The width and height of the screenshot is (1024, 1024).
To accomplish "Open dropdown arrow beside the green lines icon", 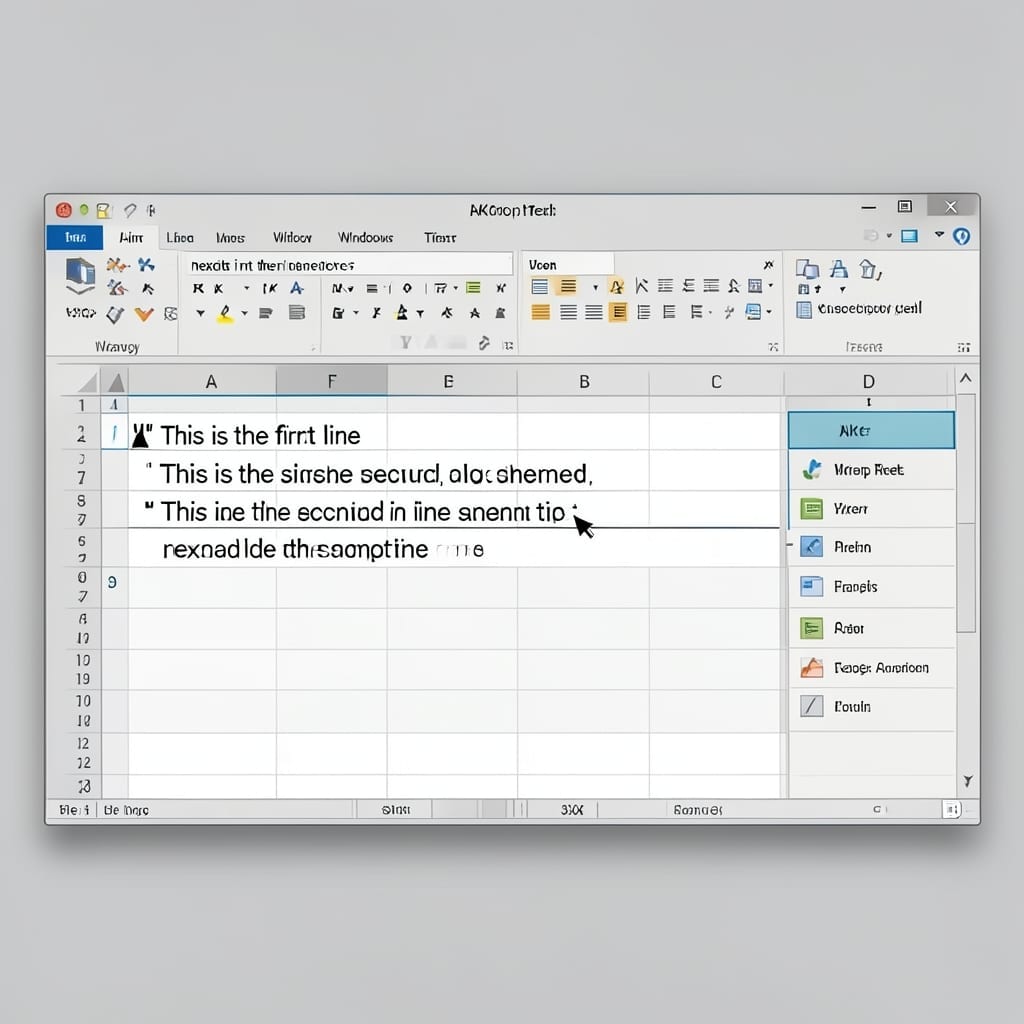I will pos(456,288).
